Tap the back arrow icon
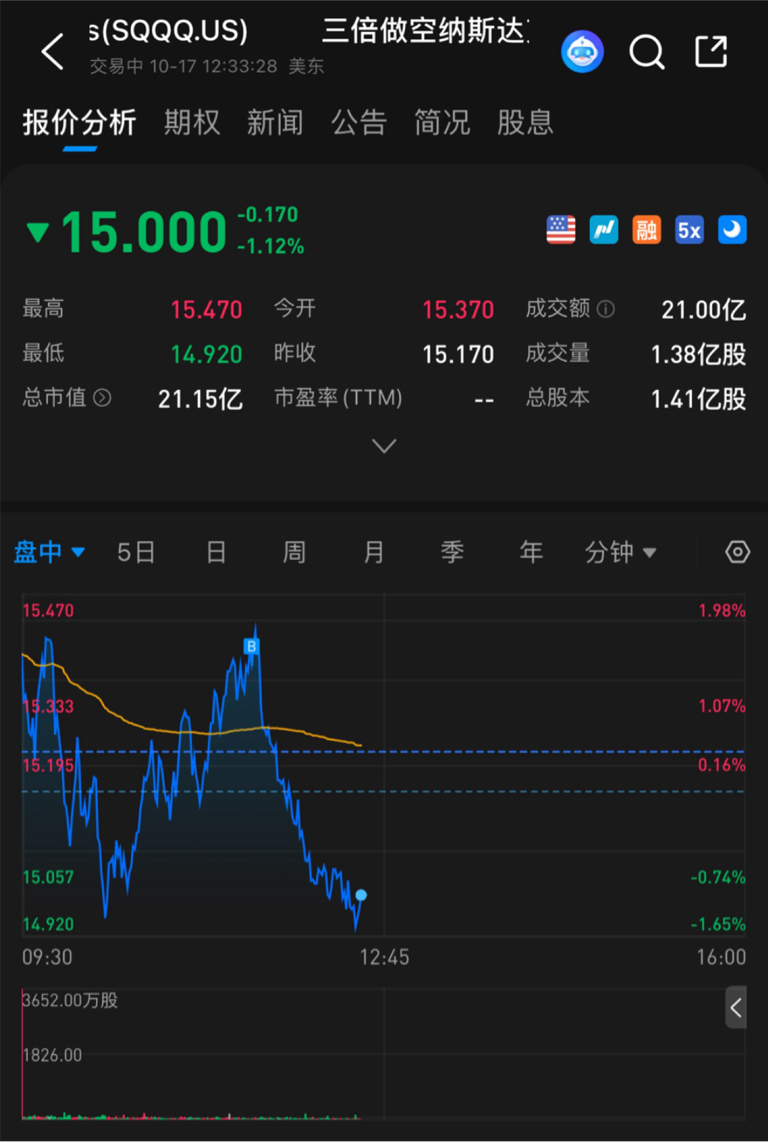Viewport: 768px width, 1142px height. (52, 52)
